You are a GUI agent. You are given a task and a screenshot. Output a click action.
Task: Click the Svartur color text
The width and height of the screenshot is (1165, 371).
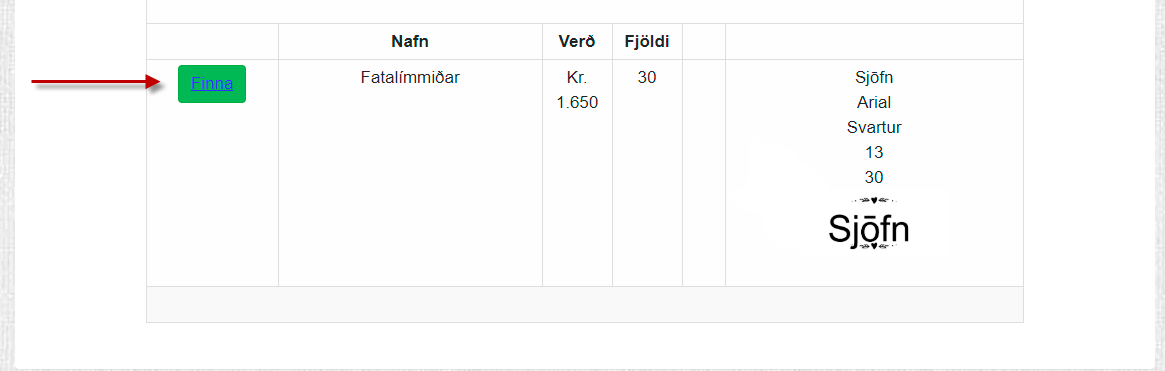click(874, 127)
